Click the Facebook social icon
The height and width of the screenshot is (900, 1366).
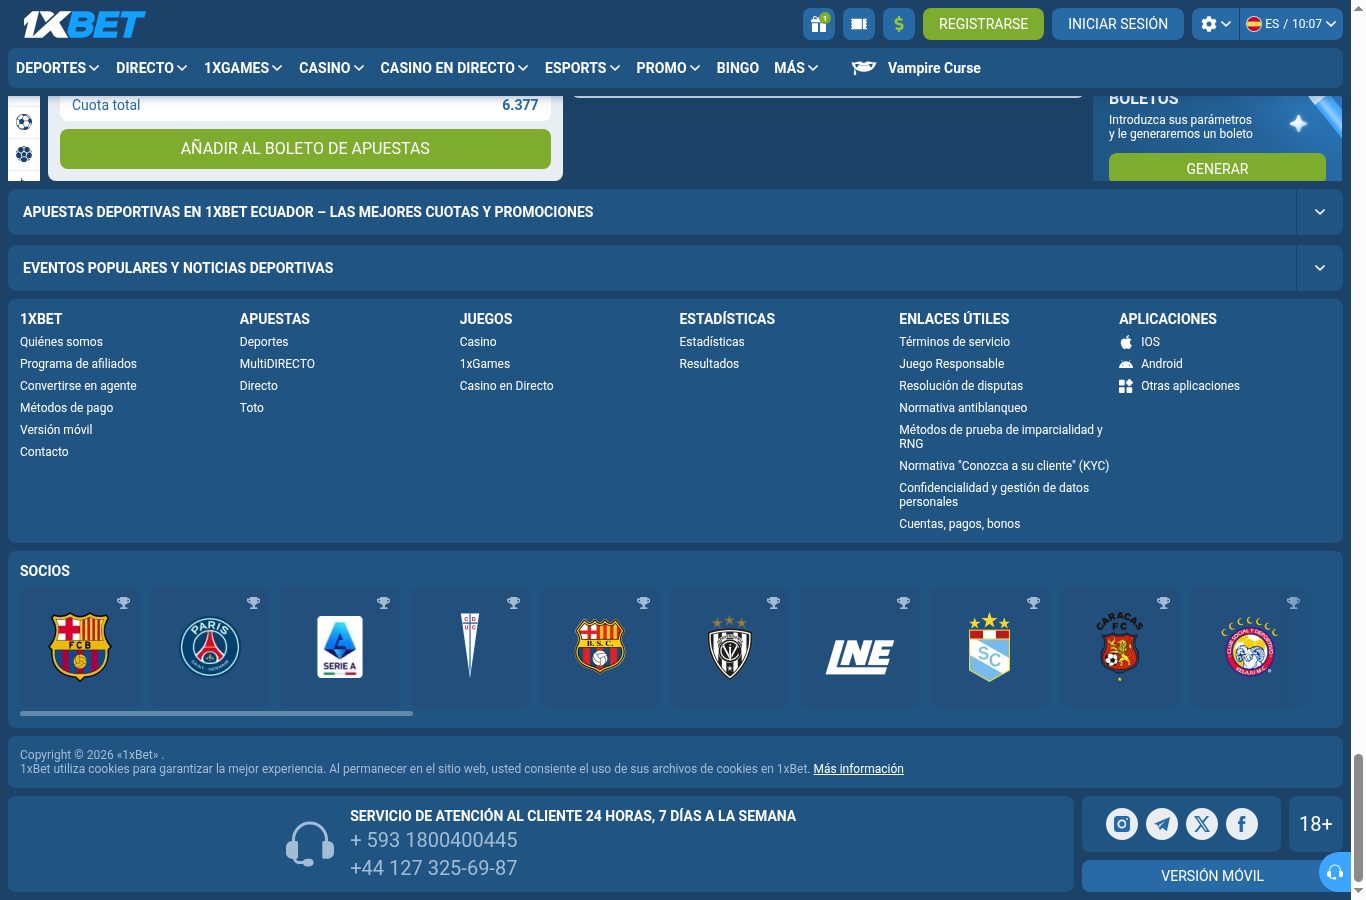click(1242, 824)
